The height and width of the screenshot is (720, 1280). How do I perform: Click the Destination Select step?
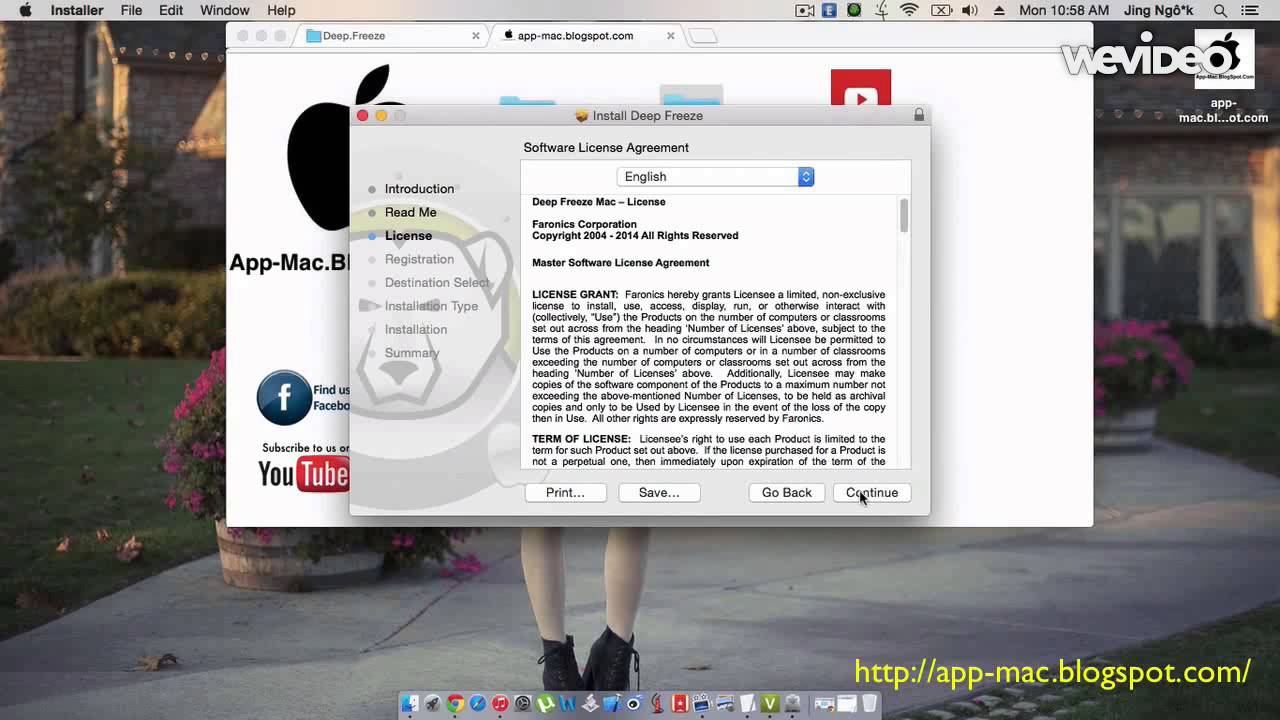[437, 282]
